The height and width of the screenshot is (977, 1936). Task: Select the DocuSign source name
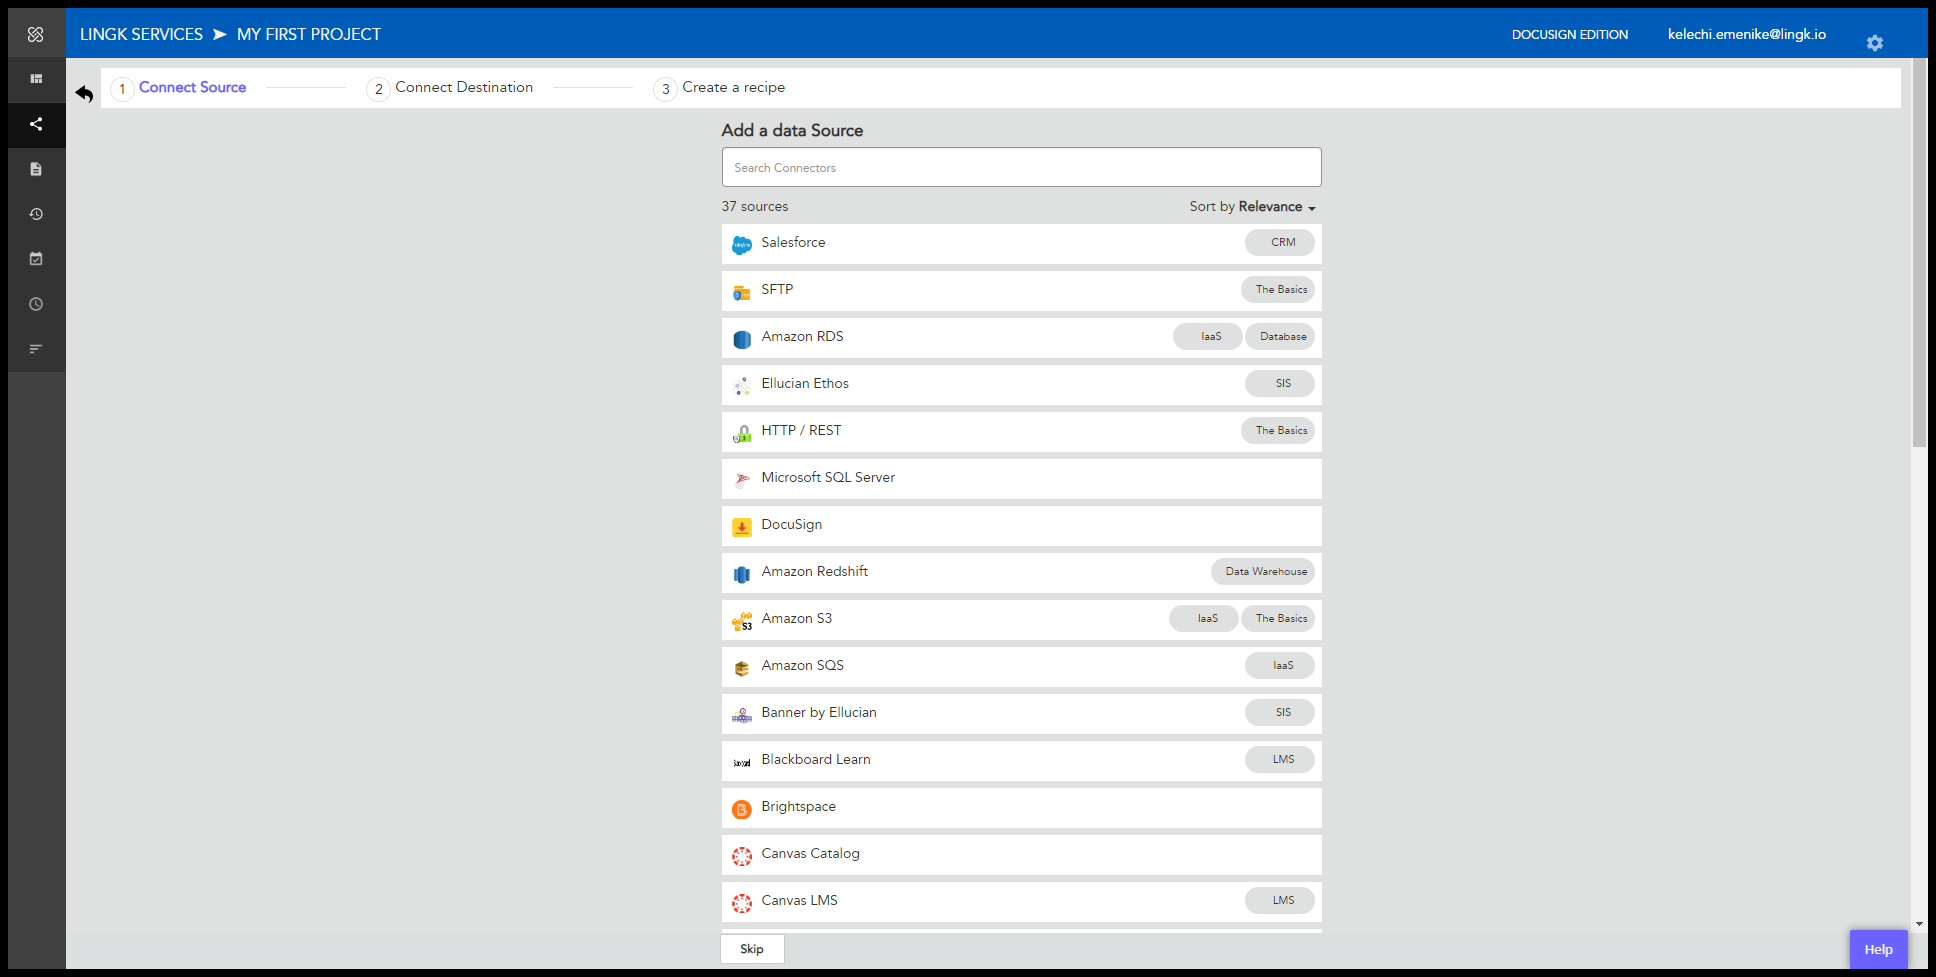(x=791, y=524)
